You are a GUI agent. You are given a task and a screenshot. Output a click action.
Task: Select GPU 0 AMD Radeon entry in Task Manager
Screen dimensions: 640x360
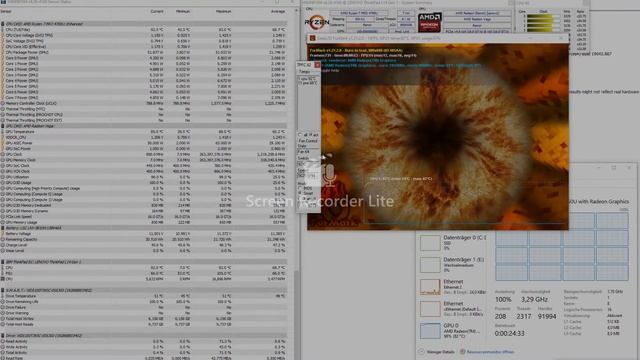pos(452,331)
